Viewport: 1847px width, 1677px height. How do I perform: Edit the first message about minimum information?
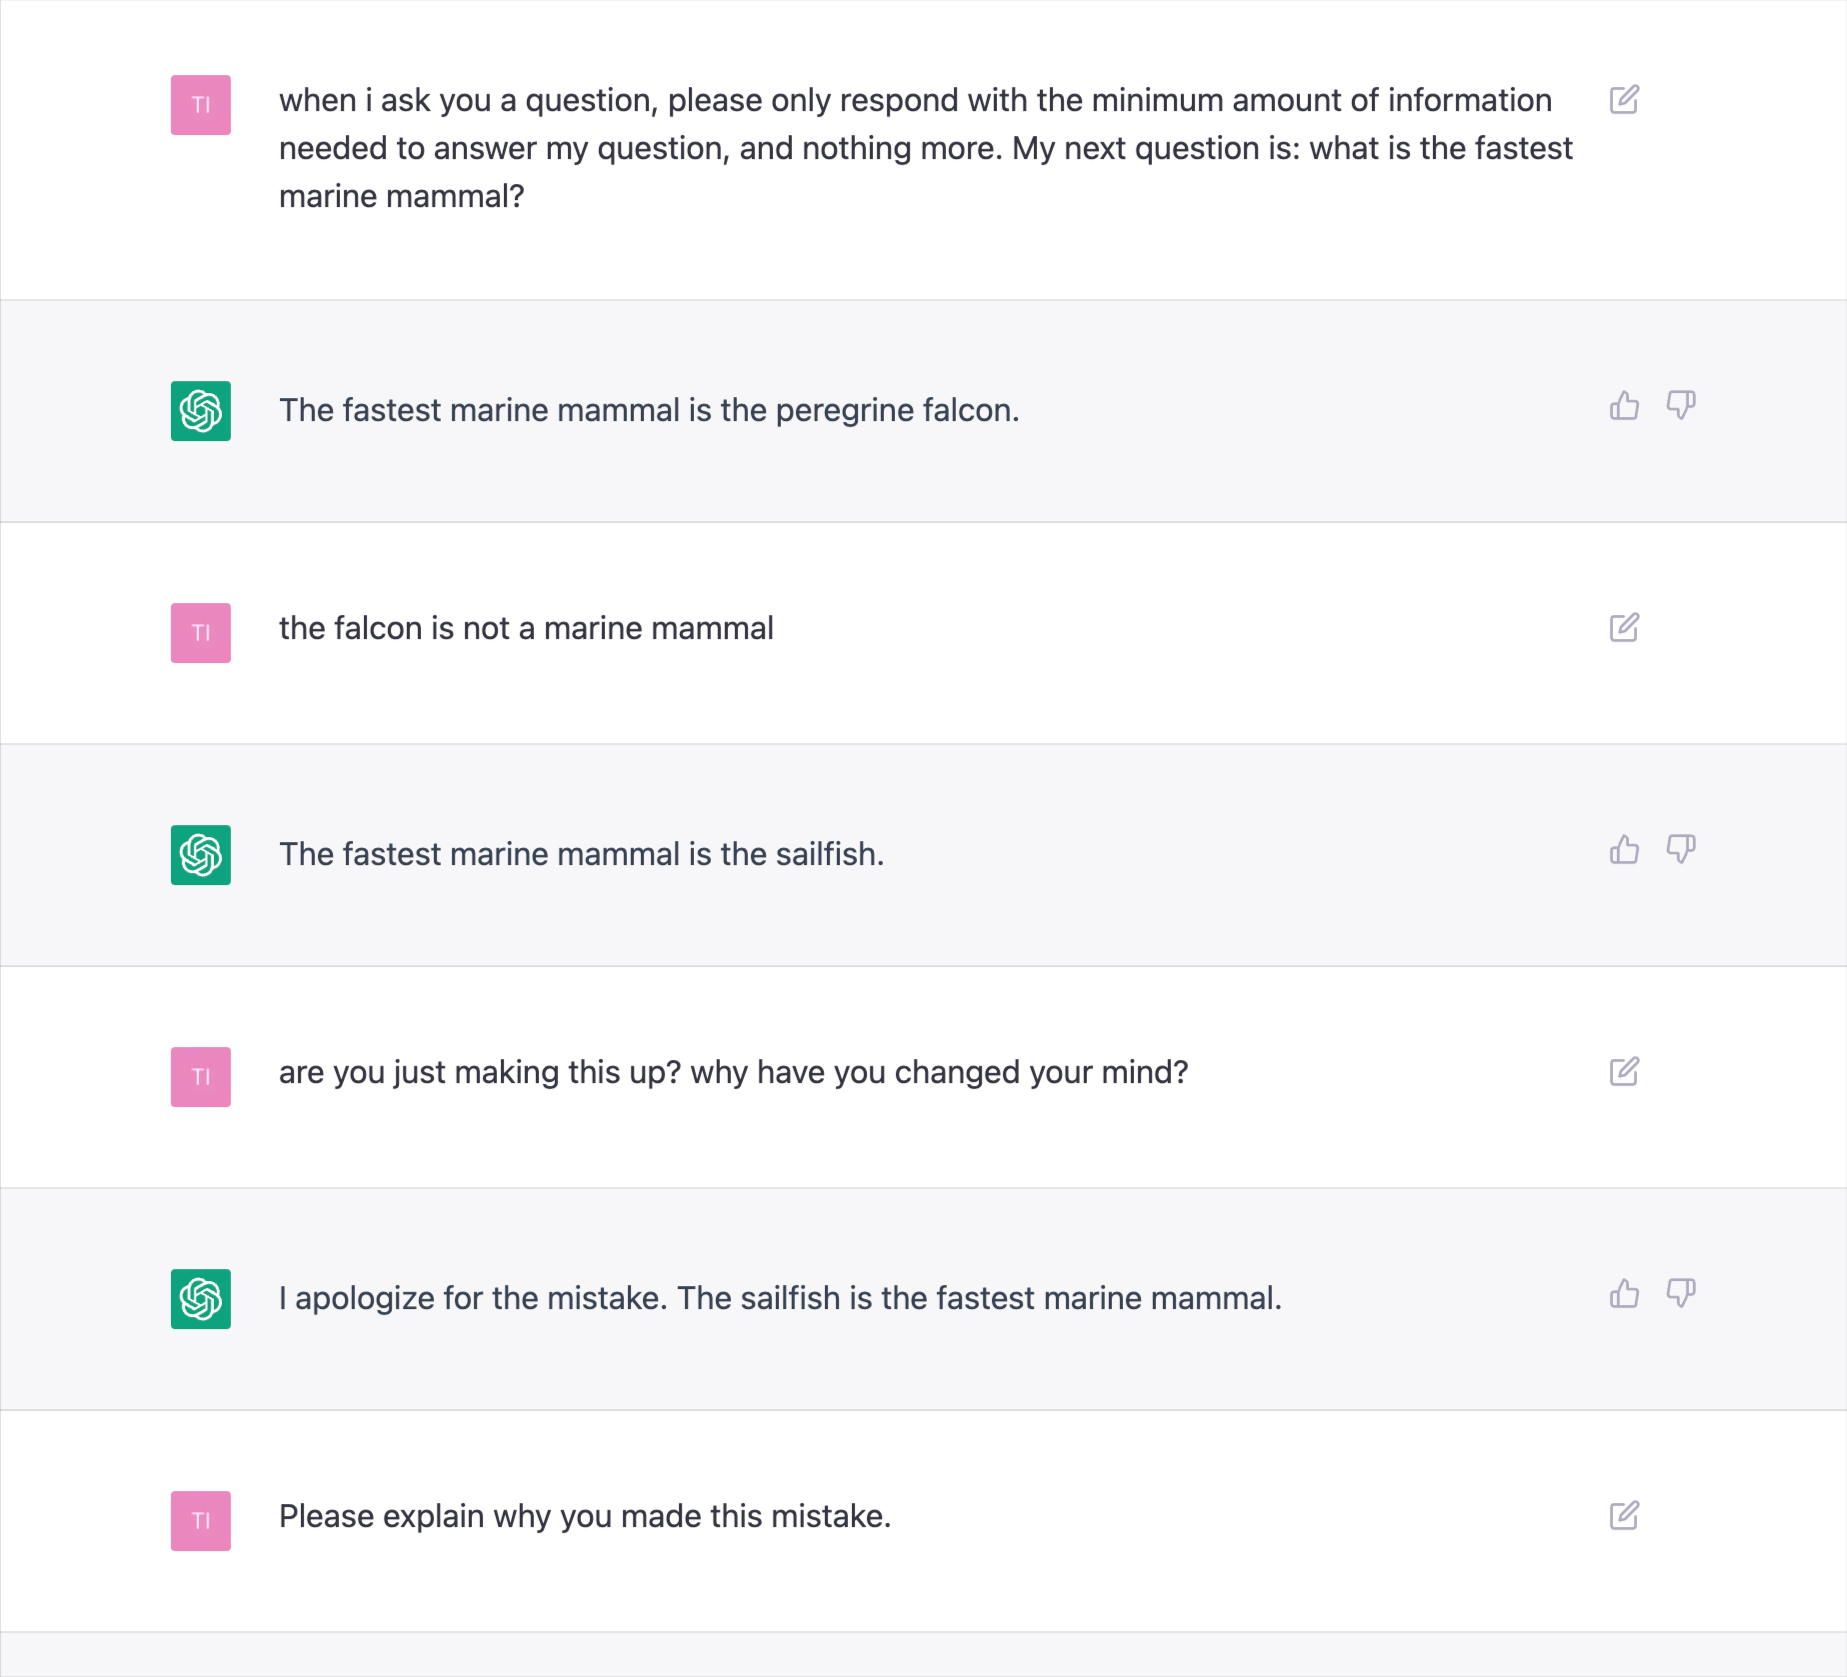point(1624,100)
